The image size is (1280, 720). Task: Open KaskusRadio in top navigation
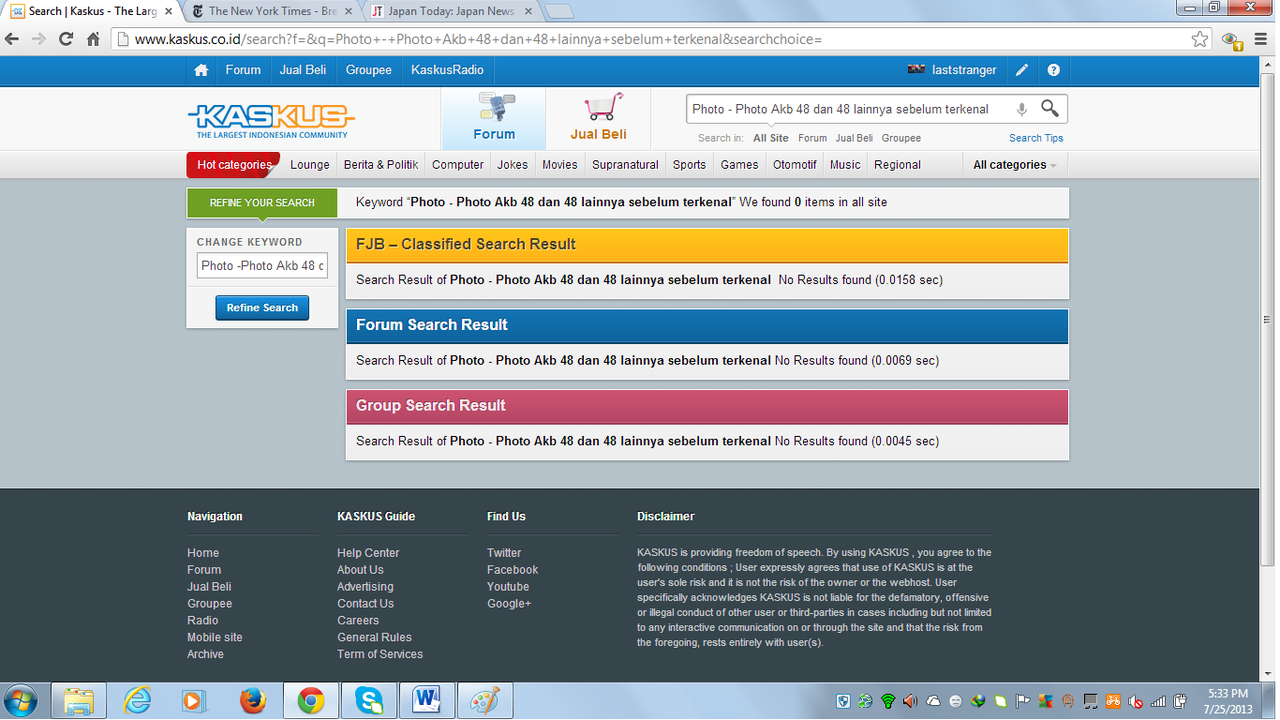coord(447,70)
